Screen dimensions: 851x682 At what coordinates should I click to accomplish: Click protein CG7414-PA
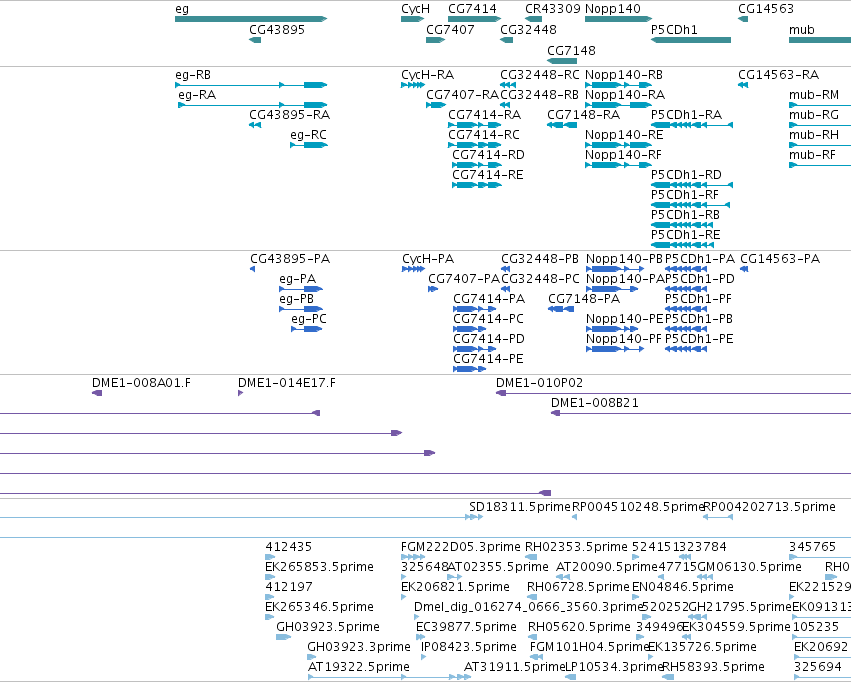coord(474,309)
